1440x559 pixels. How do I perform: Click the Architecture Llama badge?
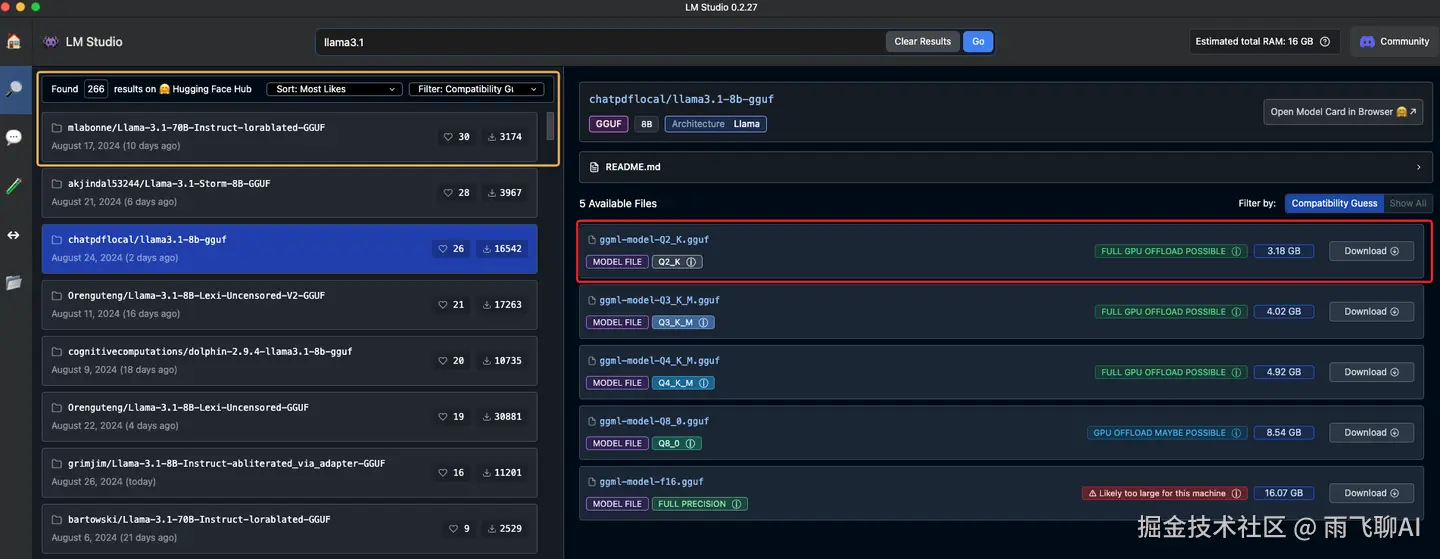(715, 124)
